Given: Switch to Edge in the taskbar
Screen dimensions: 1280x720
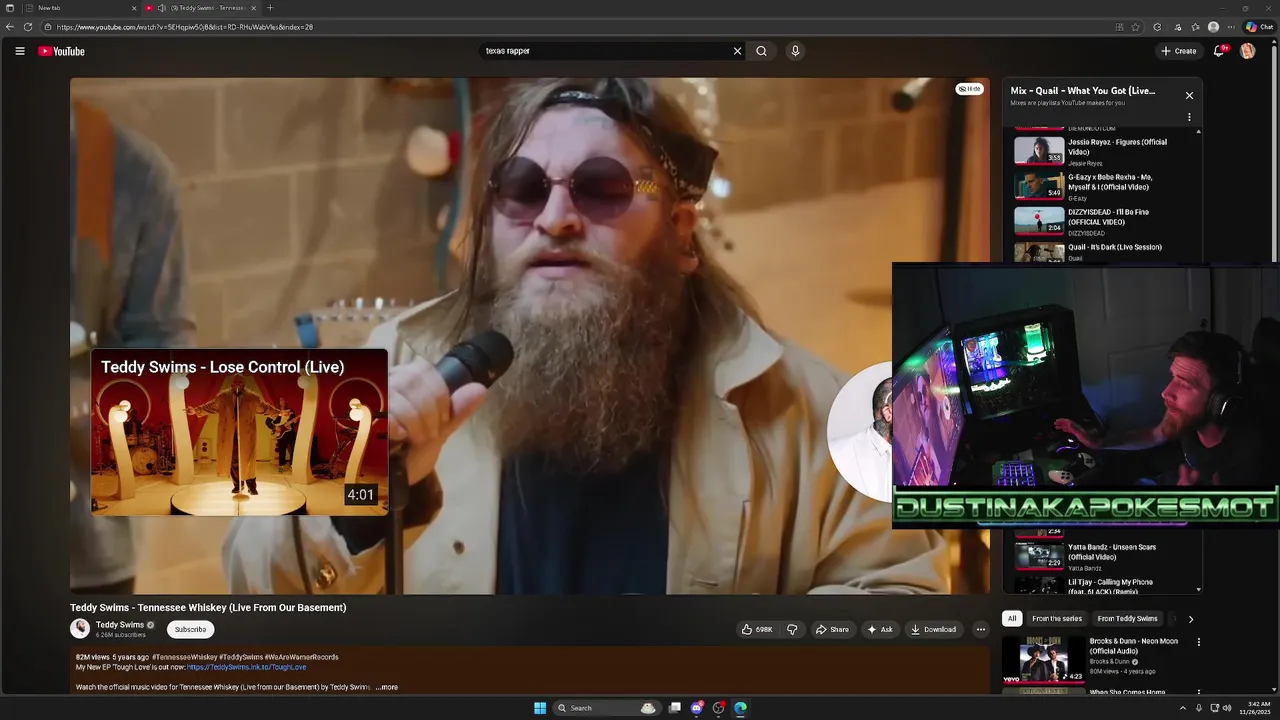Looking at the screenshot, I should [x=740, y=708].
